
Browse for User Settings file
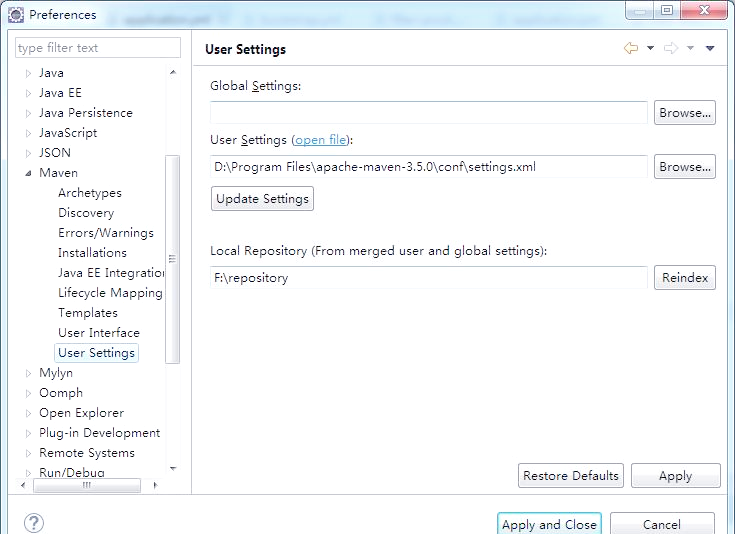tap(685, 167)
